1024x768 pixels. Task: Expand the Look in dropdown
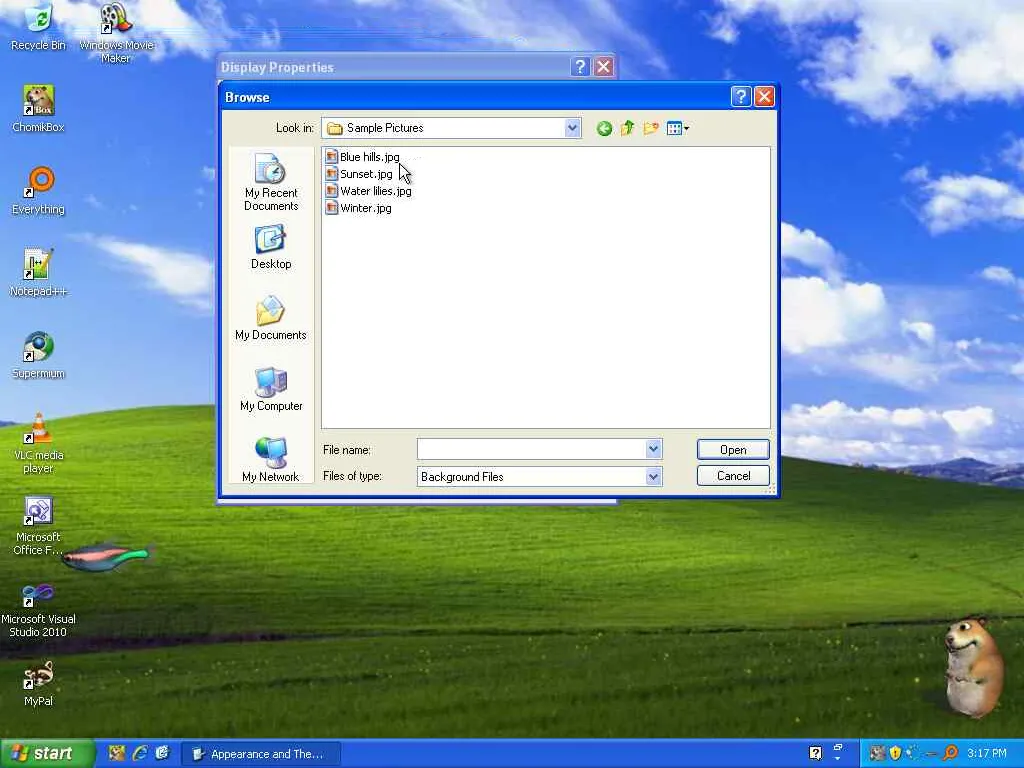point(572,128)
